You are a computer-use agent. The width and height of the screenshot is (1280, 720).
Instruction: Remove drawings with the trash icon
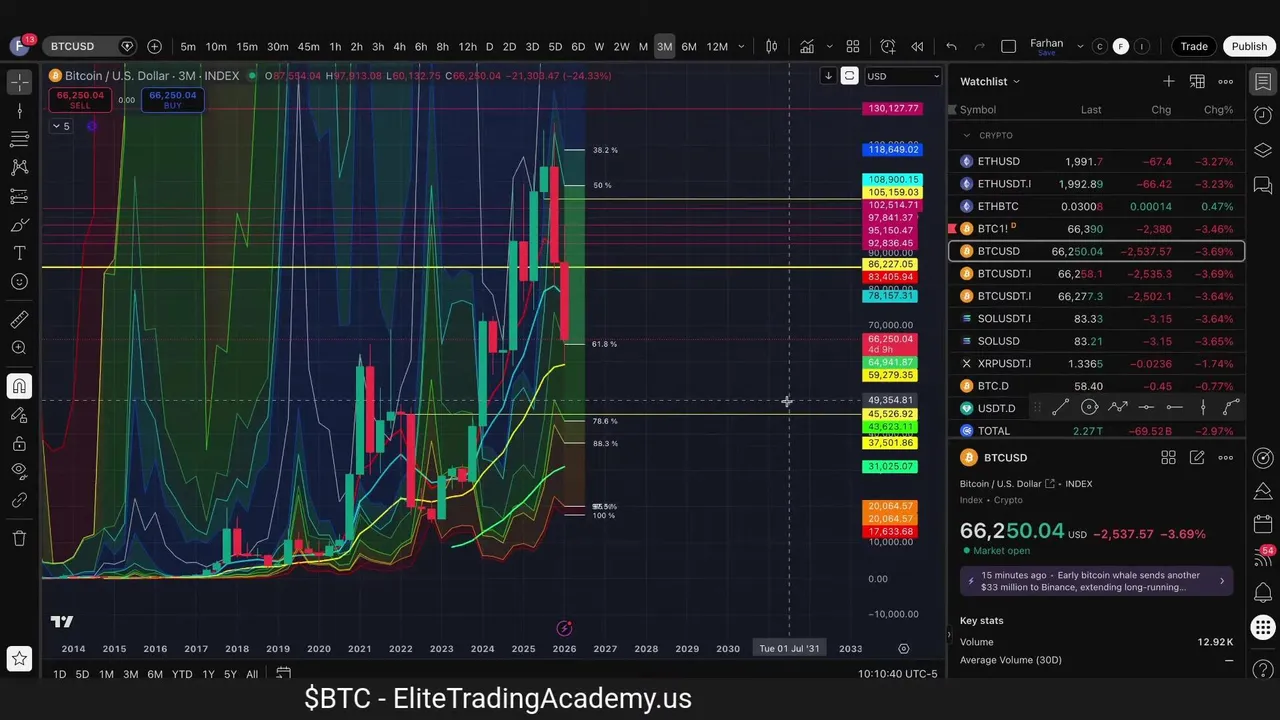click(19, 538)
